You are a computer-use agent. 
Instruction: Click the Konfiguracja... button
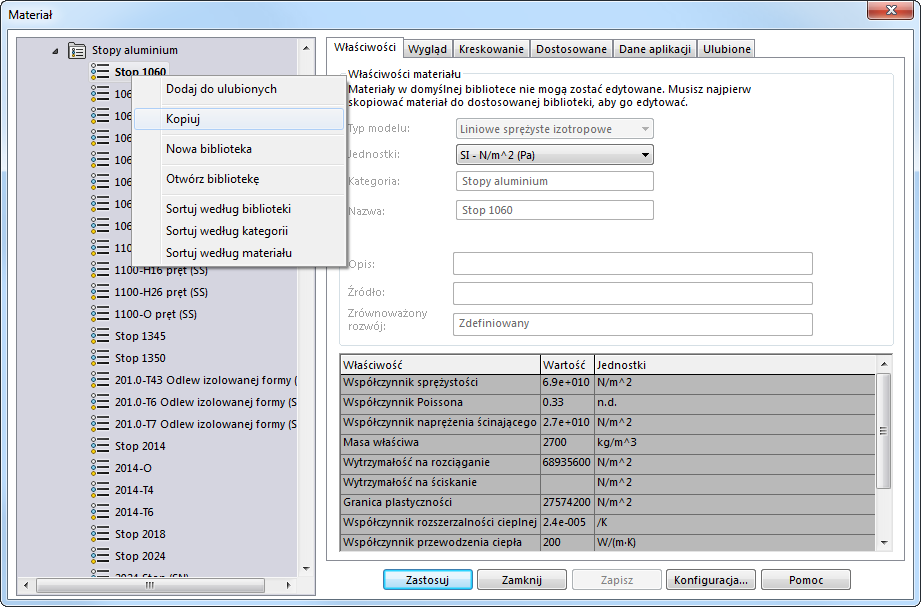point(710,580)
